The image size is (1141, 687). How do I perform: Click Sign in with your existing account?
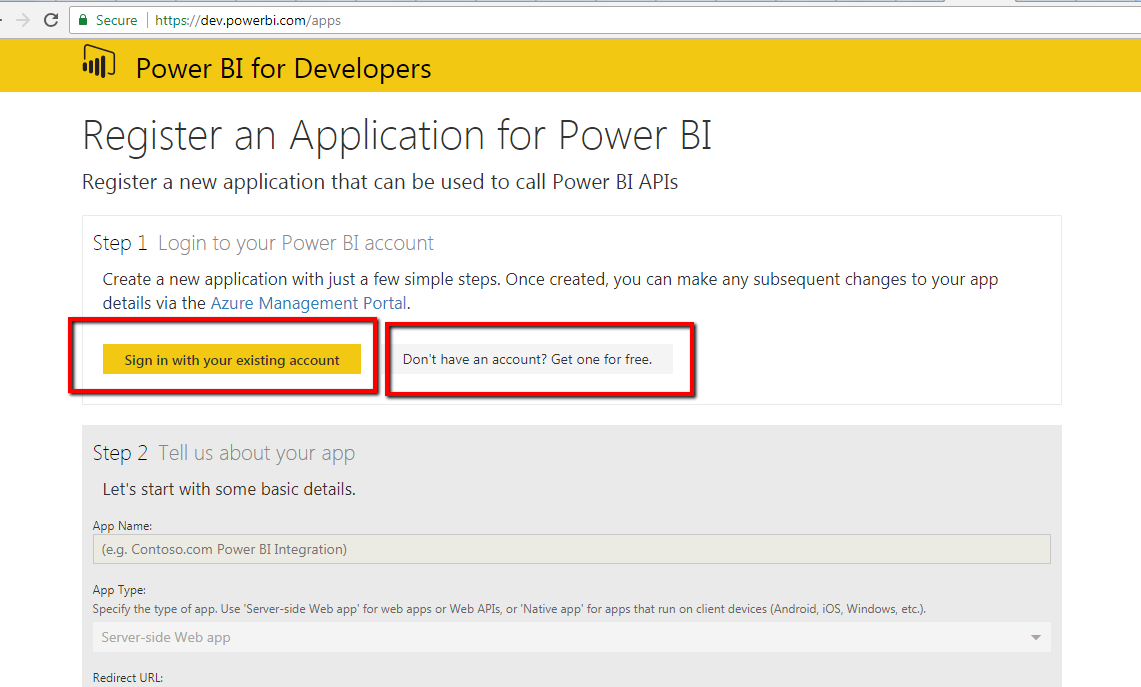(232, 359)
